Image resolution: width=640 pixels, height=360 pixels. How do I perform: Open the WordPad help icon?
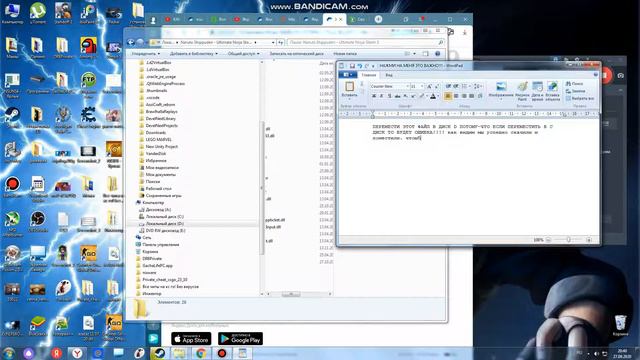(x=596, y=75)
